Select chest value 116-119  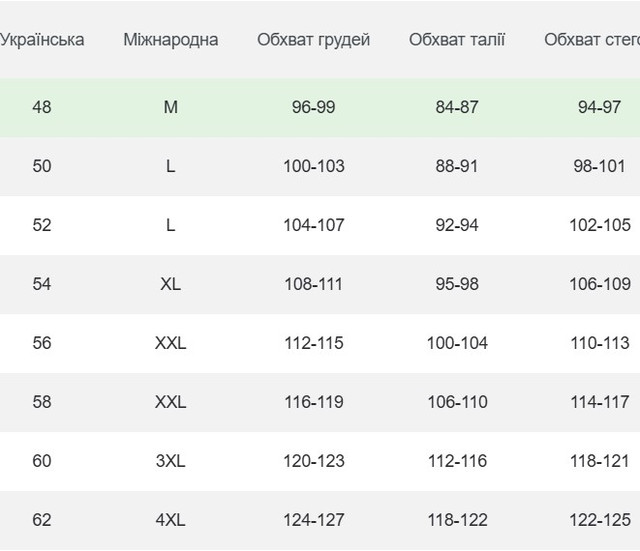point(314,402)
